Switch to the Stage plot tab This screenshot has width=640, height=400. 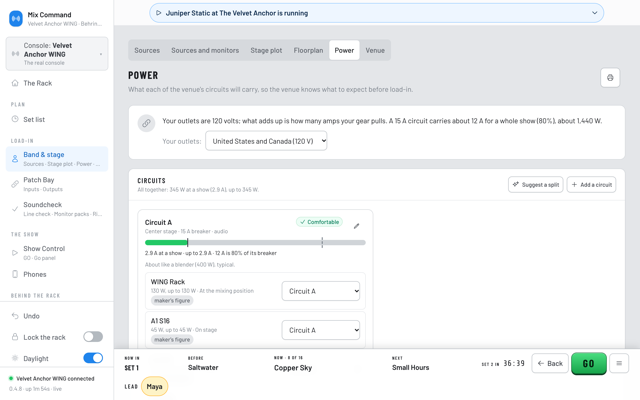[x=266, y=50]
